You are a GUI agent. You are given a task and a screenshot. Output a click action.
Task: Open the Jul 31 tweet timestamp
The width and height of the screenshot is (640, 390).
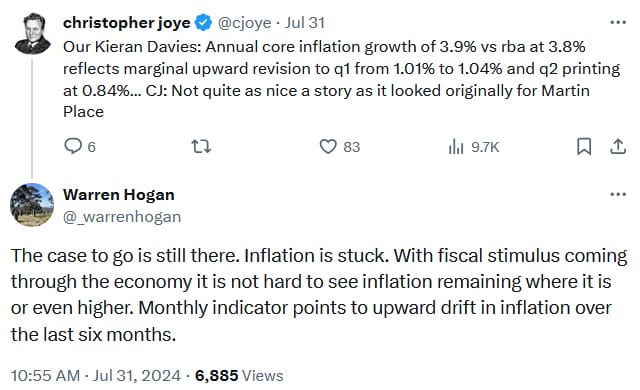click(x=304, y=23)
